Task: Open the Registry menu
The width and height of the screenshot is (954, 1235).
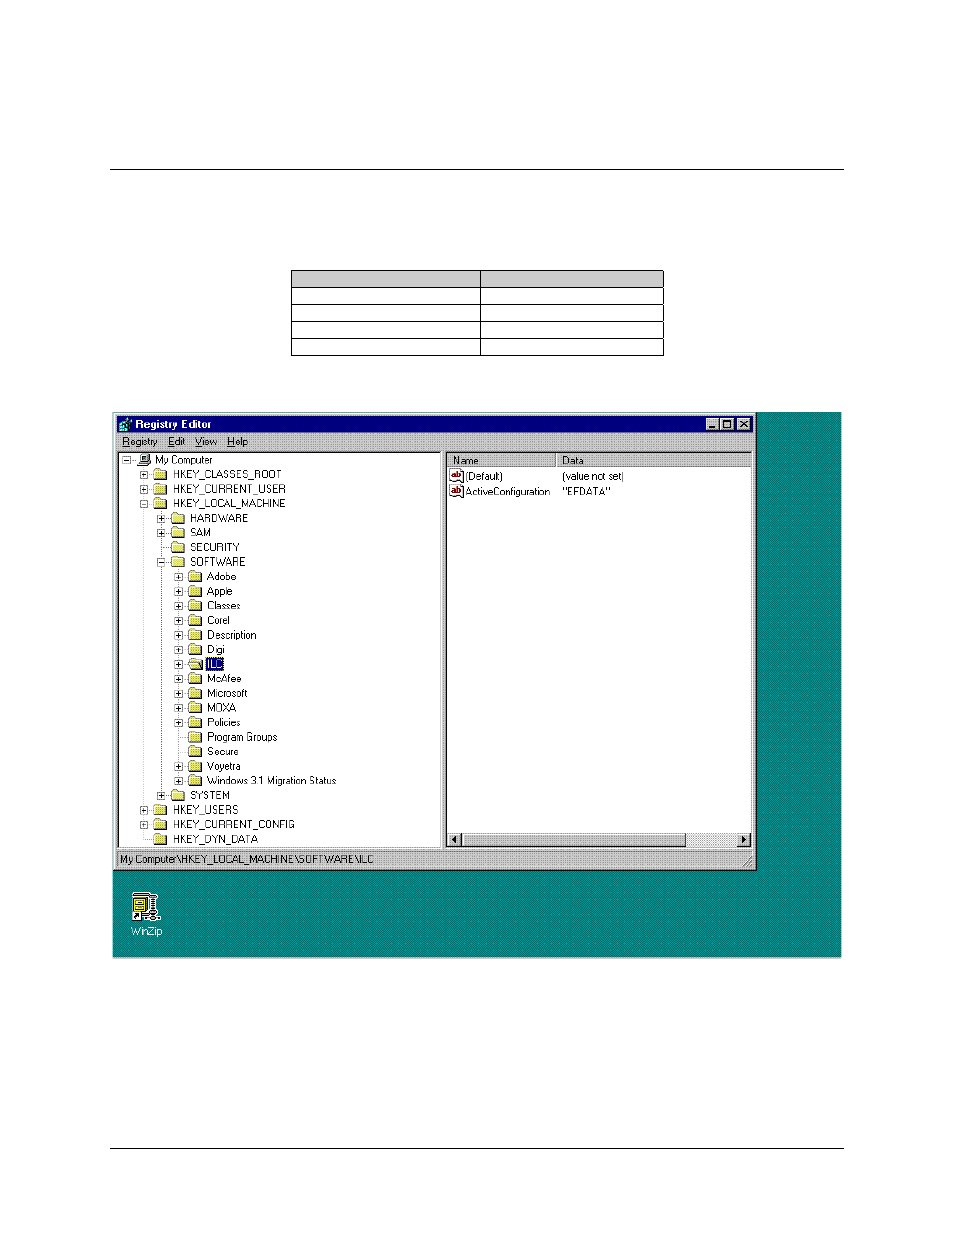Action: coord(139,442)
